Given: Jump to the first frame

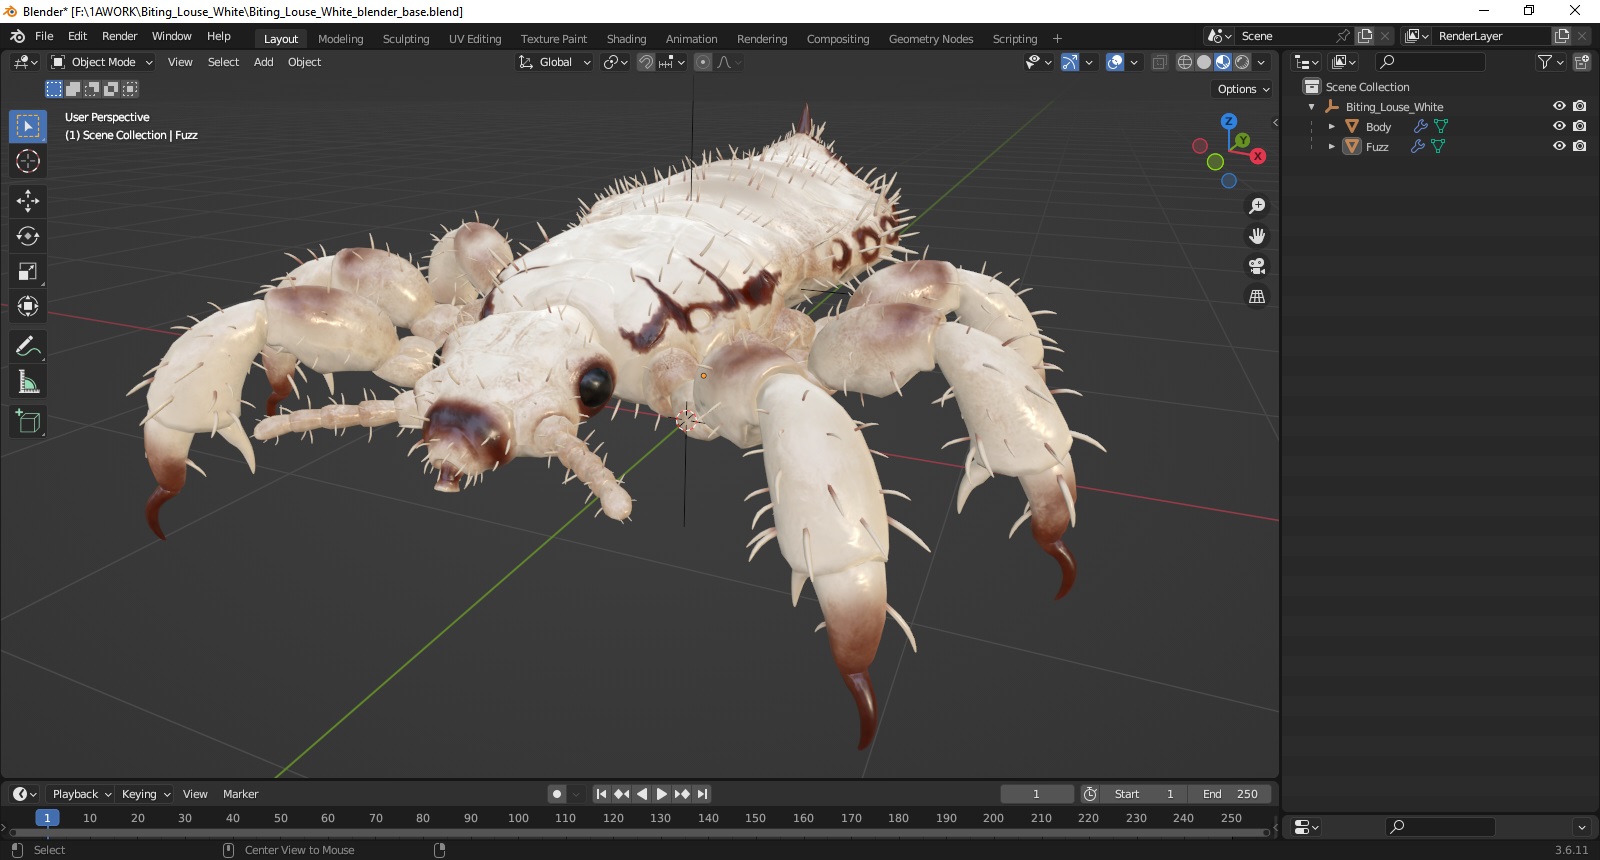Looking at the screenshot, I should pyautogui.click(x=601, y=794).
